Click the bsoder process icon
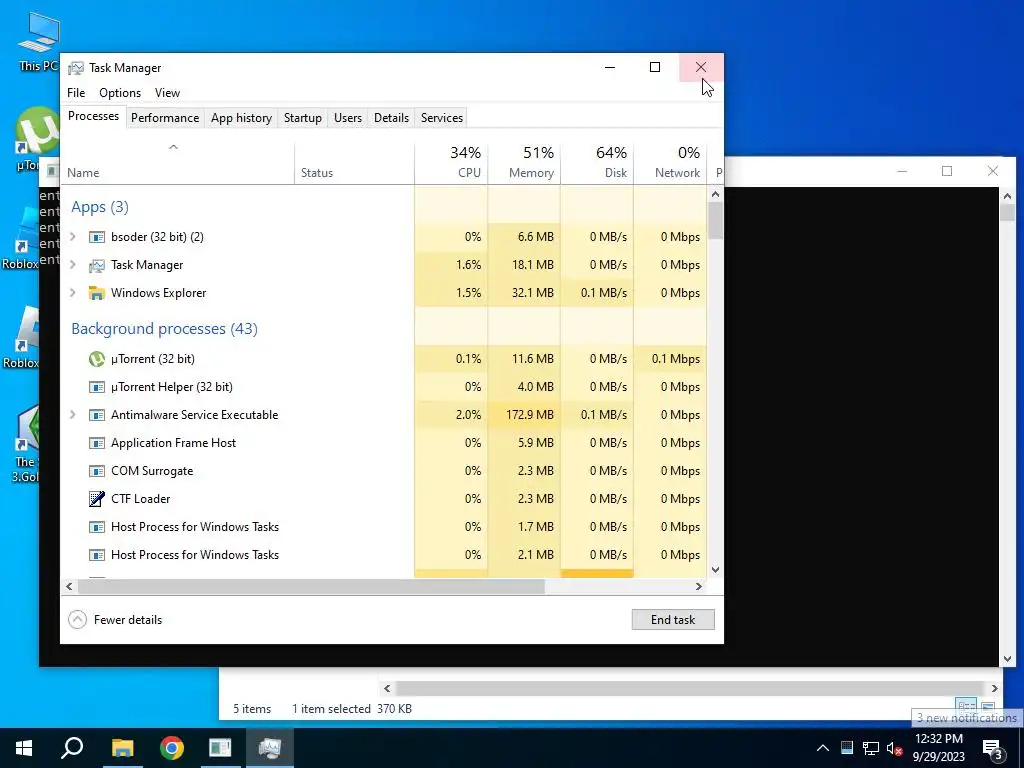 tap(97, 237)
